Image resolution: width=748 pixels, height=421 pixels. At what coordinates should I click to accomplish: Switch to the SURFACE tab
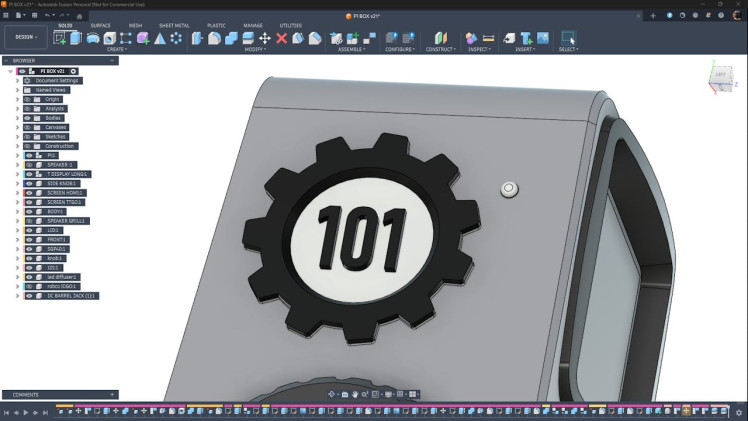tap(100, 25)
